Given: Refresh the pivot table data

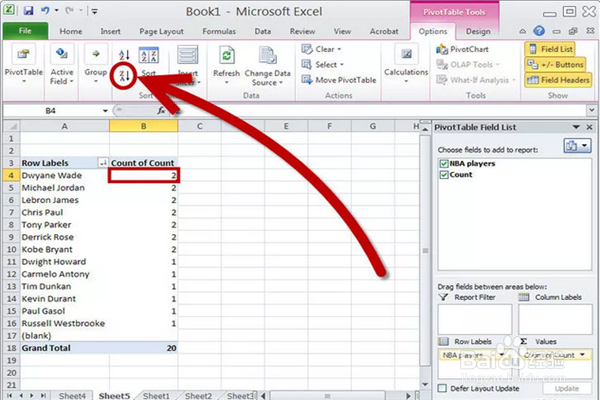Looking at the screenshot, I should [x=227, y=64].
